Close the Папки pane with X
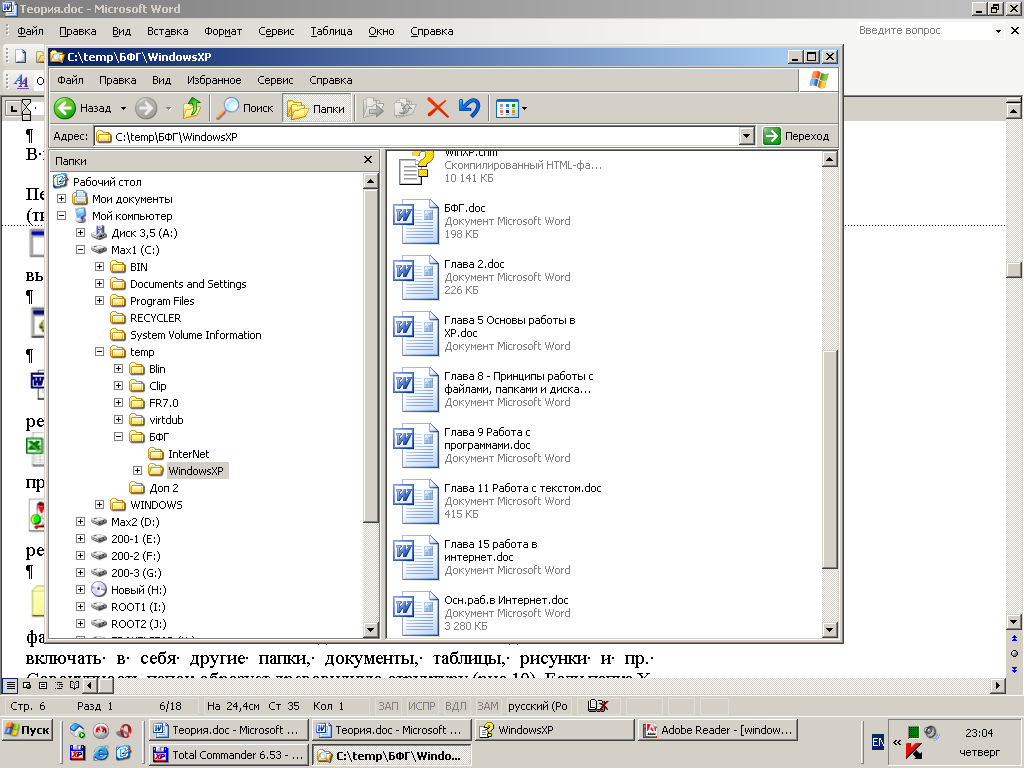This screenshot has height=768, width=1024. coord(368,160)
